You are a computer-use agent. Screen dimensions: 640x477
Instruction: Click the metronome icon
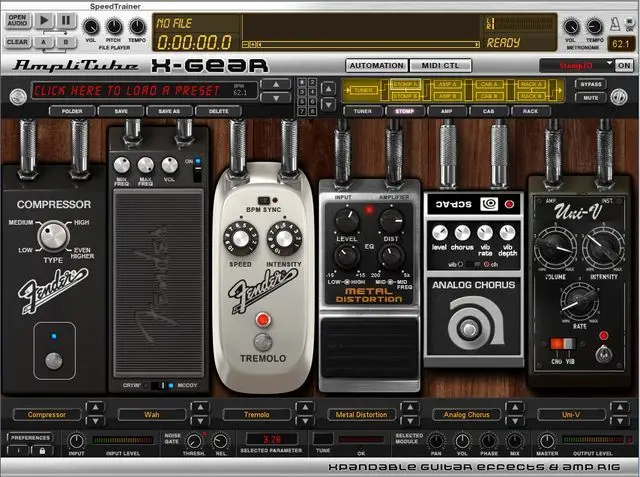coord(615,24)
